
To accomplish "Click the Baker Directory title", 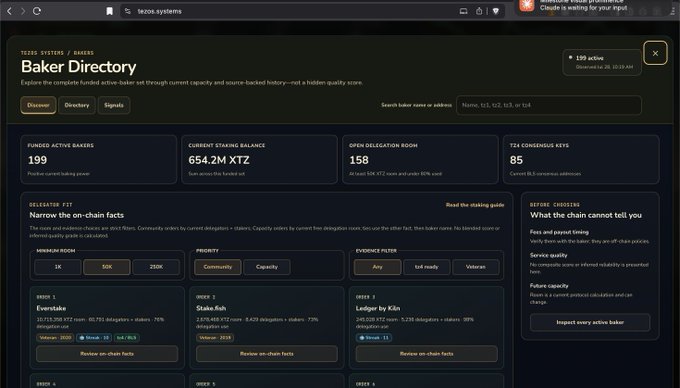I will pyautogui.click(x=78, y=67).
